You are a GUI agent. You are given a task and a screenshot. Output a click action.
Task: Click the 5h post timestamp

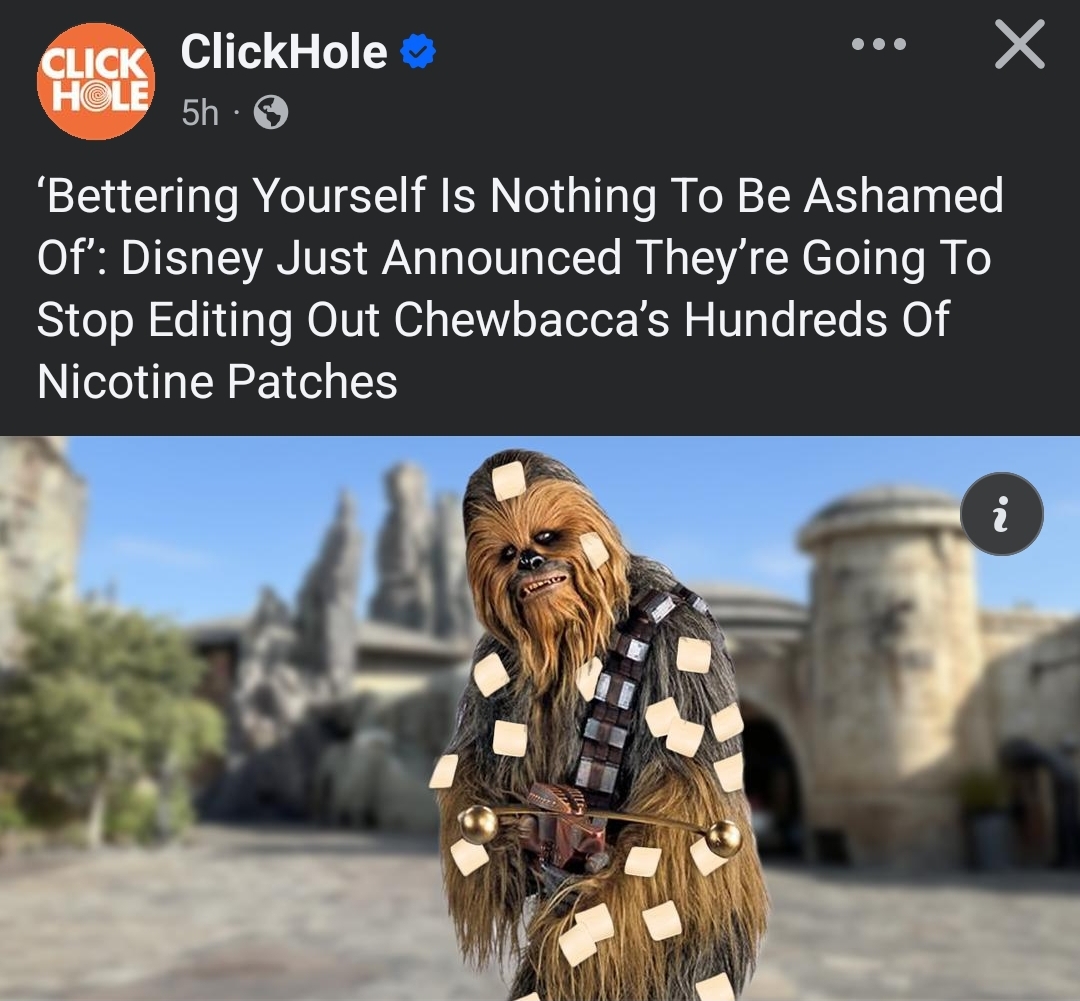coord(200,112)
